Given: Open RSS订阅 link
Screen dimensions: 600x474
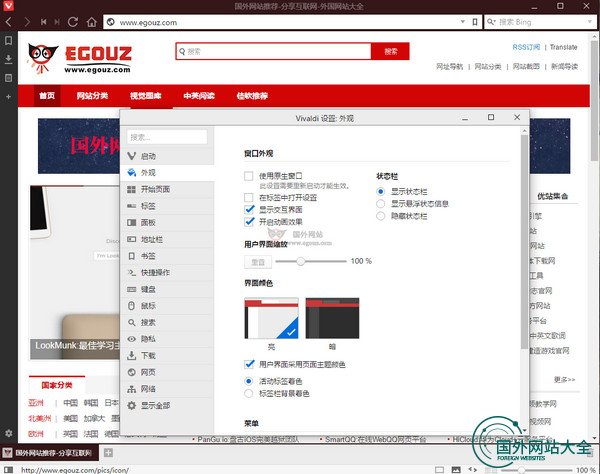Looking at the screenshot, I should pos(526,47).
